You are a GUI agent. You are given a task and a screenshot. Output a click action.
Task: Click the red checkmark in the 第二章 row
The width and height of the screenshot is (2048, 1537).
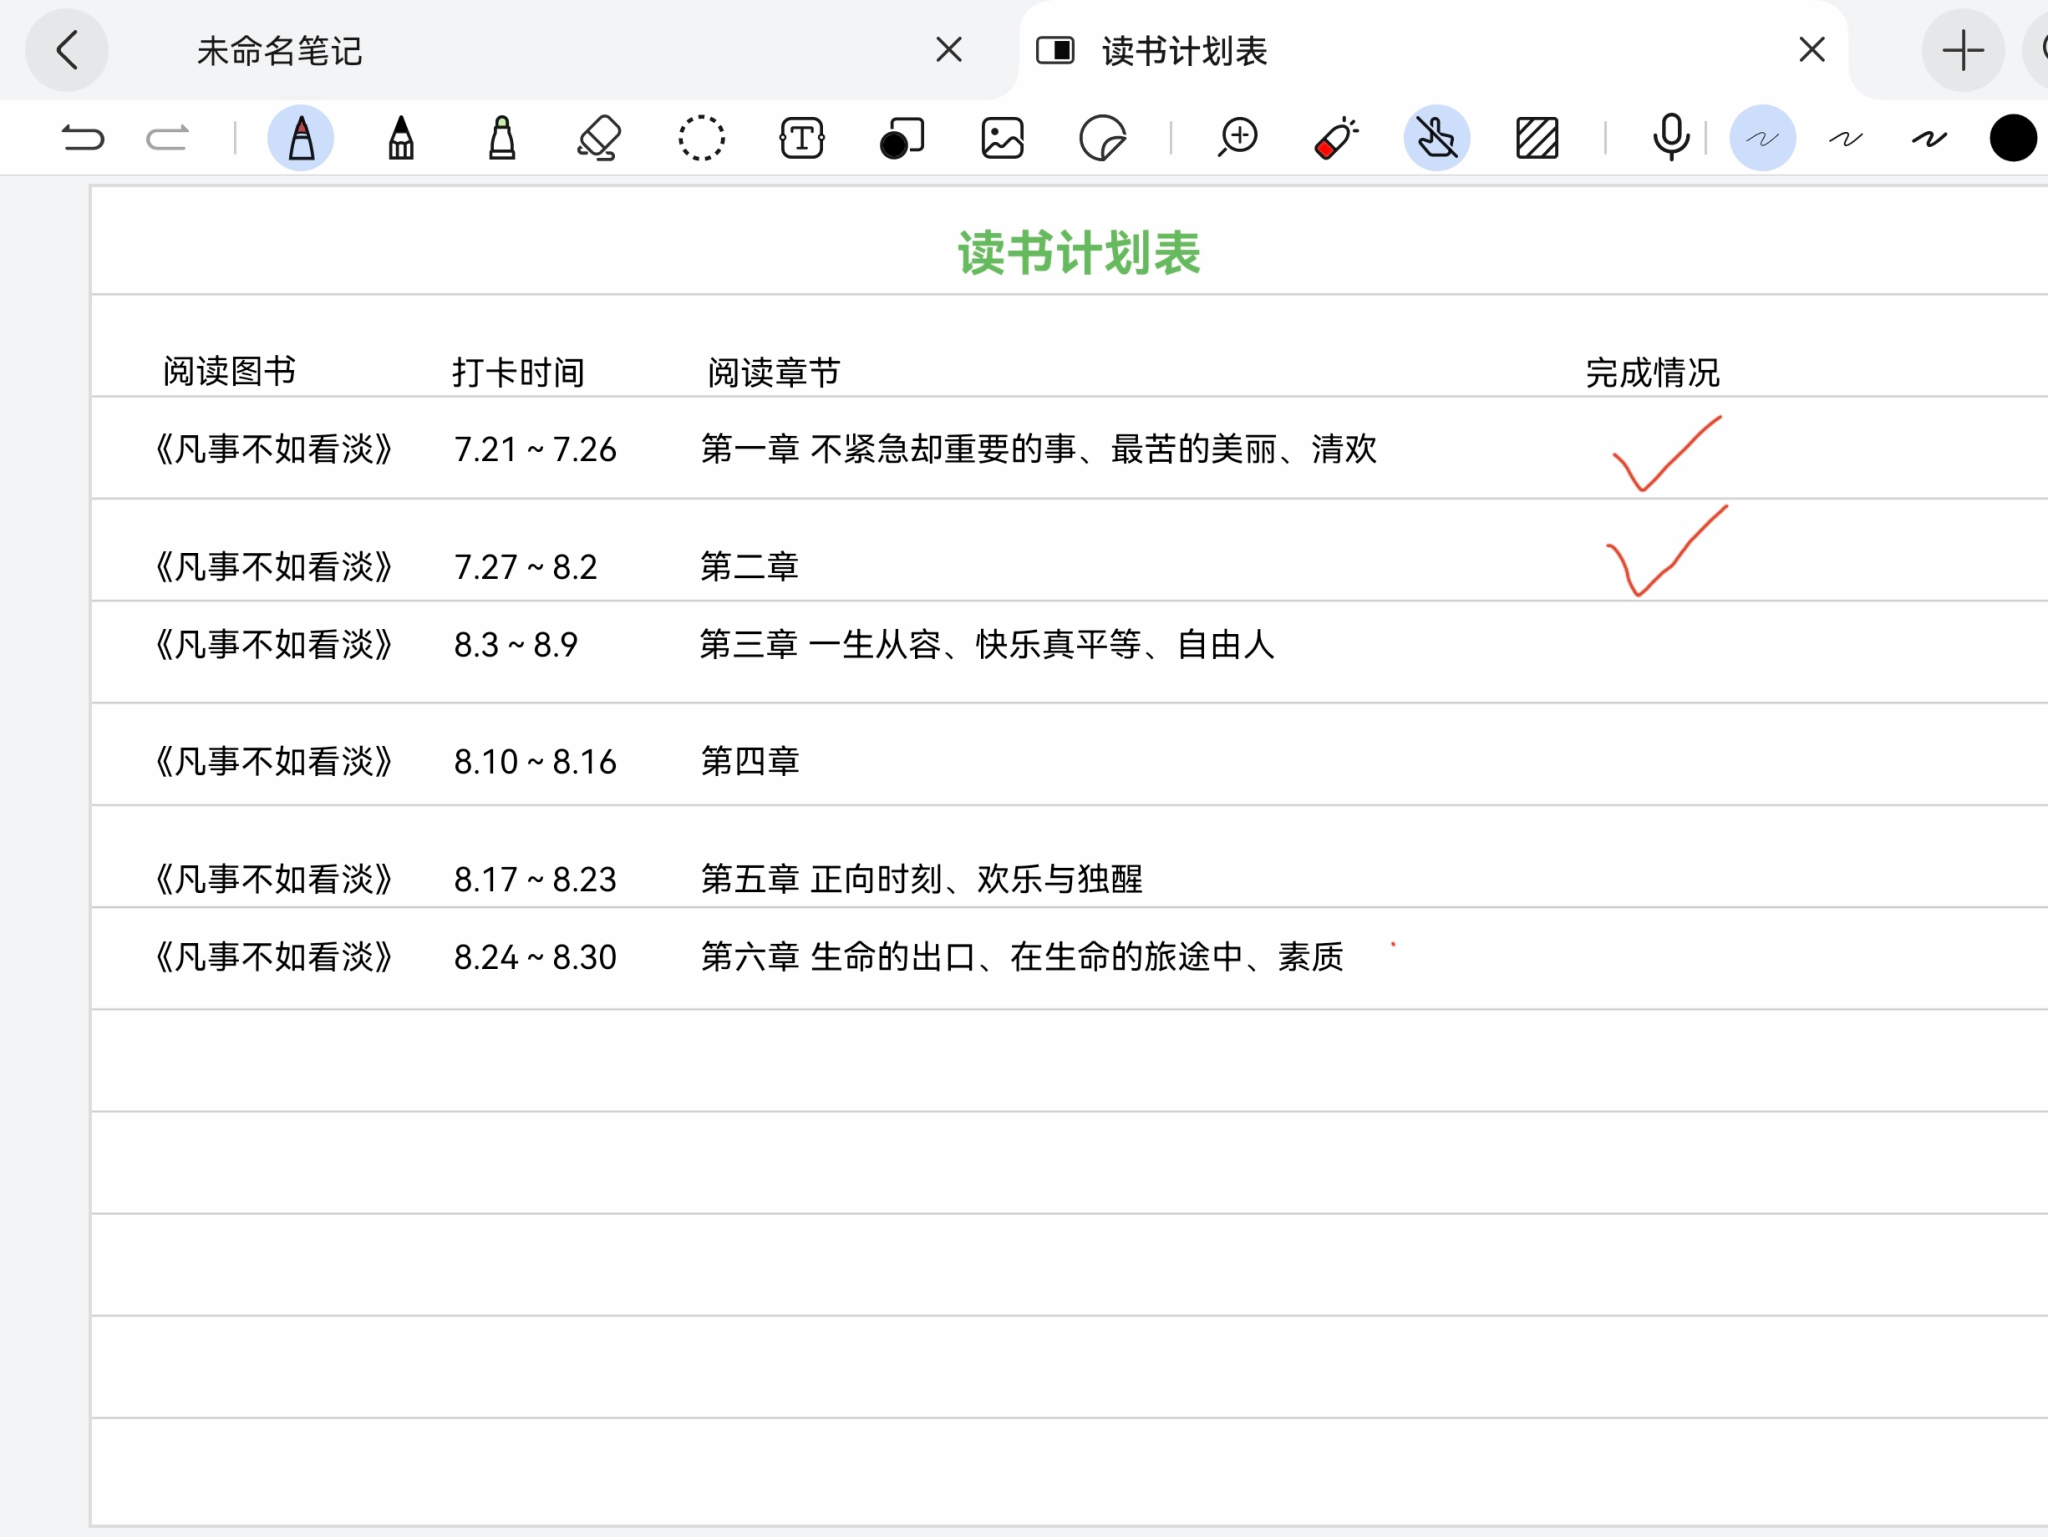(x=1667, y=551)
